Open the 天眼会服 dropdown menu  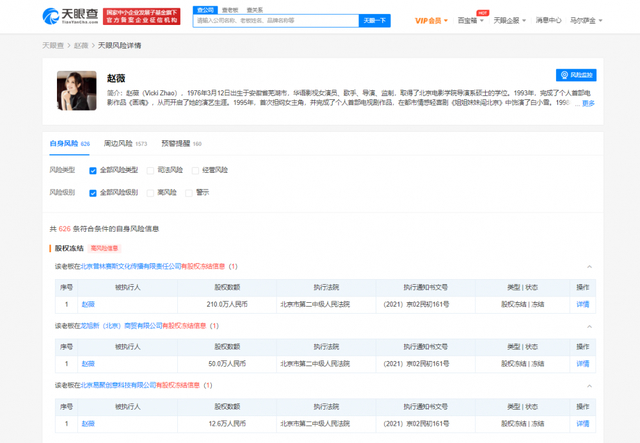(509, 20)
